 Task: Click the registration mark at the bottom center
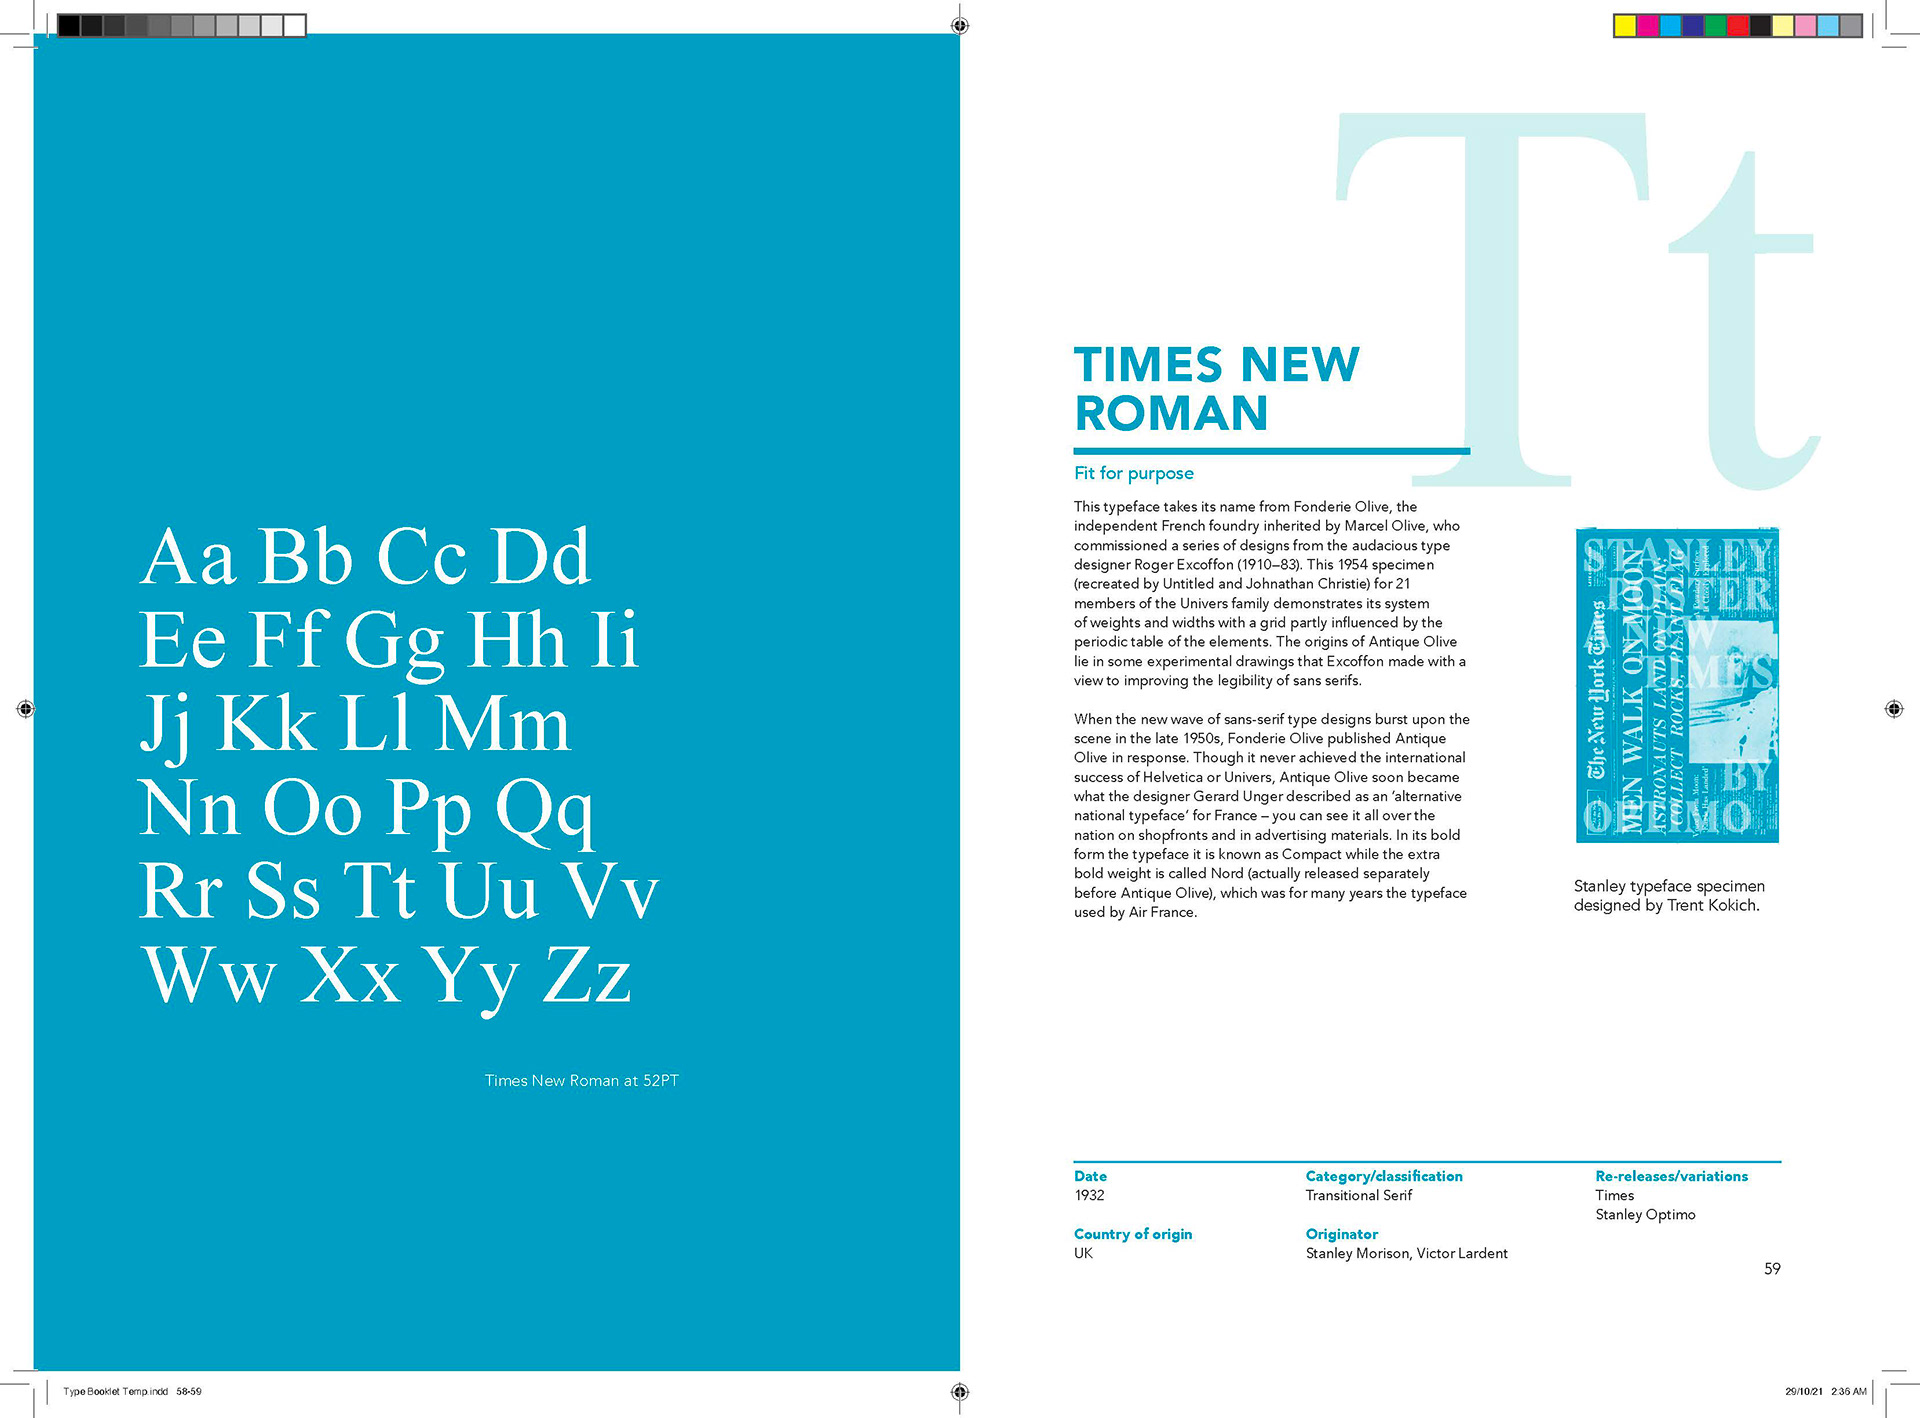pyautogui.click(x=960, y=1391)
